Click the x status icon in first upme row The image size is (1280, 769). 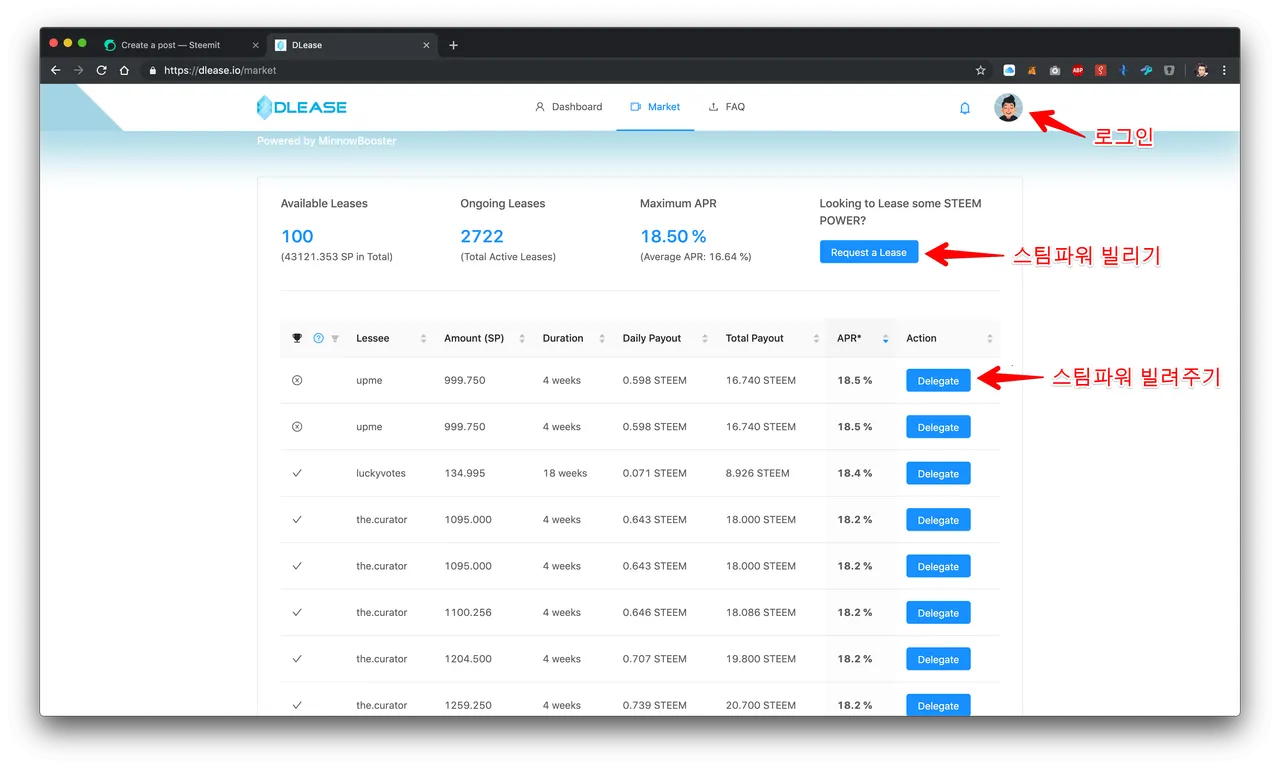point(297,381)
